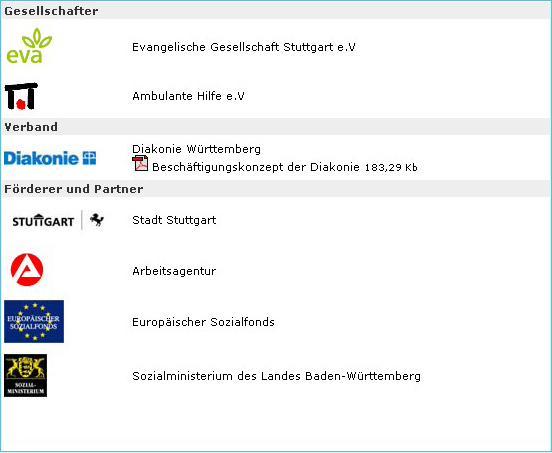Click the Ambulante Hilfe black-and-red logo
The image size is (552, 453).
pyautogui.click(x=21, y=96)
